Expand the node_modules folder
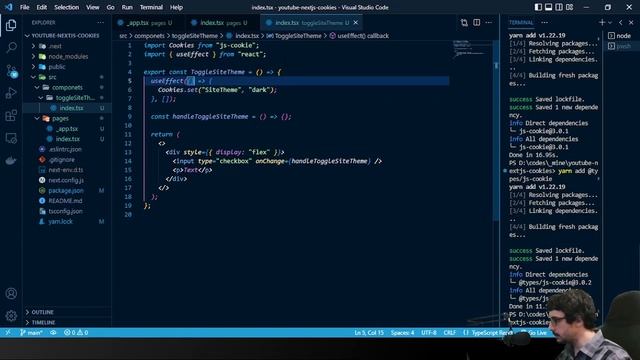Viewport: 640px width, 360px height. (x=68, y=56)
